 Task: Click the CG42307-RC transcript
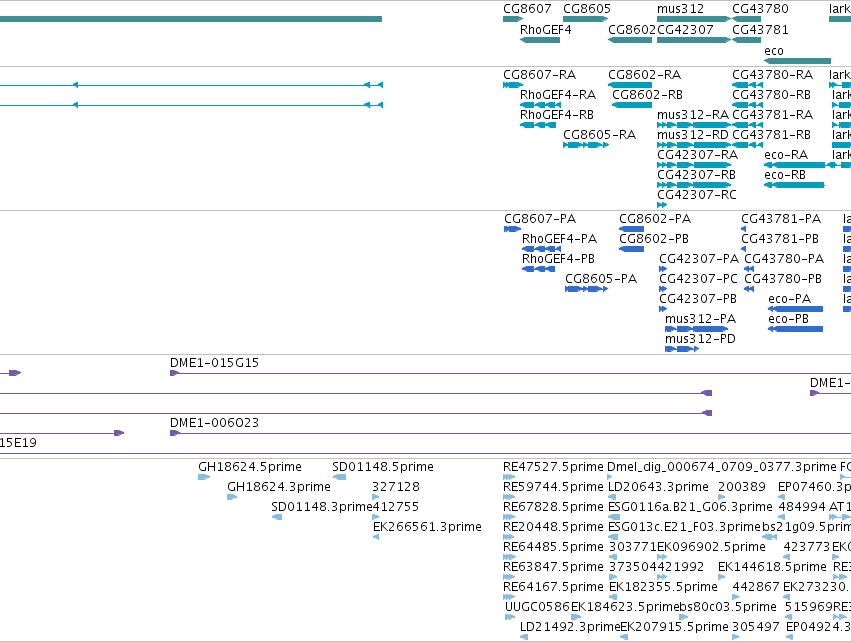(x=662, y=205)
